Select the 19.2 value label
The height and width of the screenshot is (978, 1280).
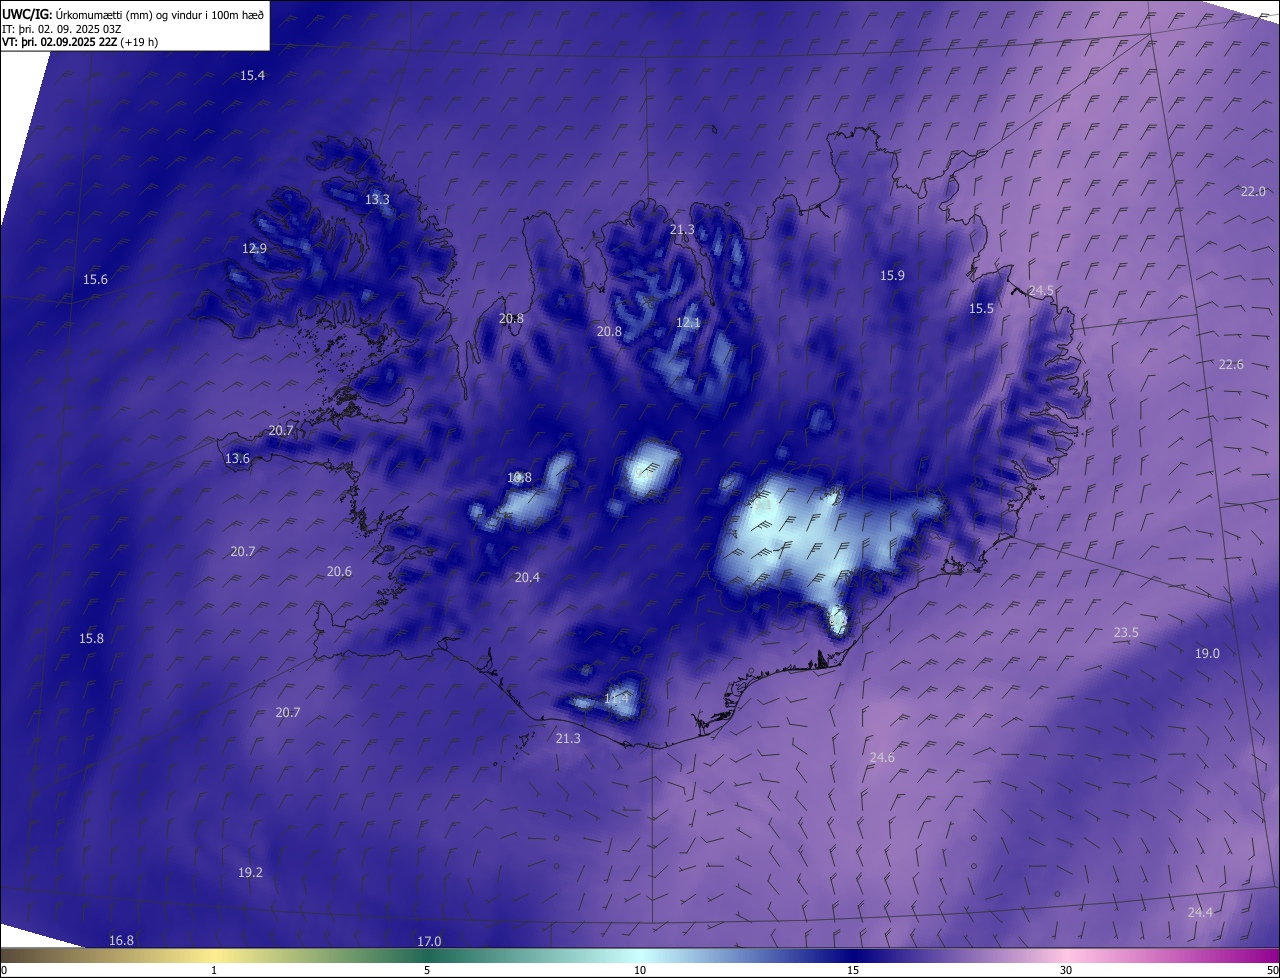pos(250,873)
